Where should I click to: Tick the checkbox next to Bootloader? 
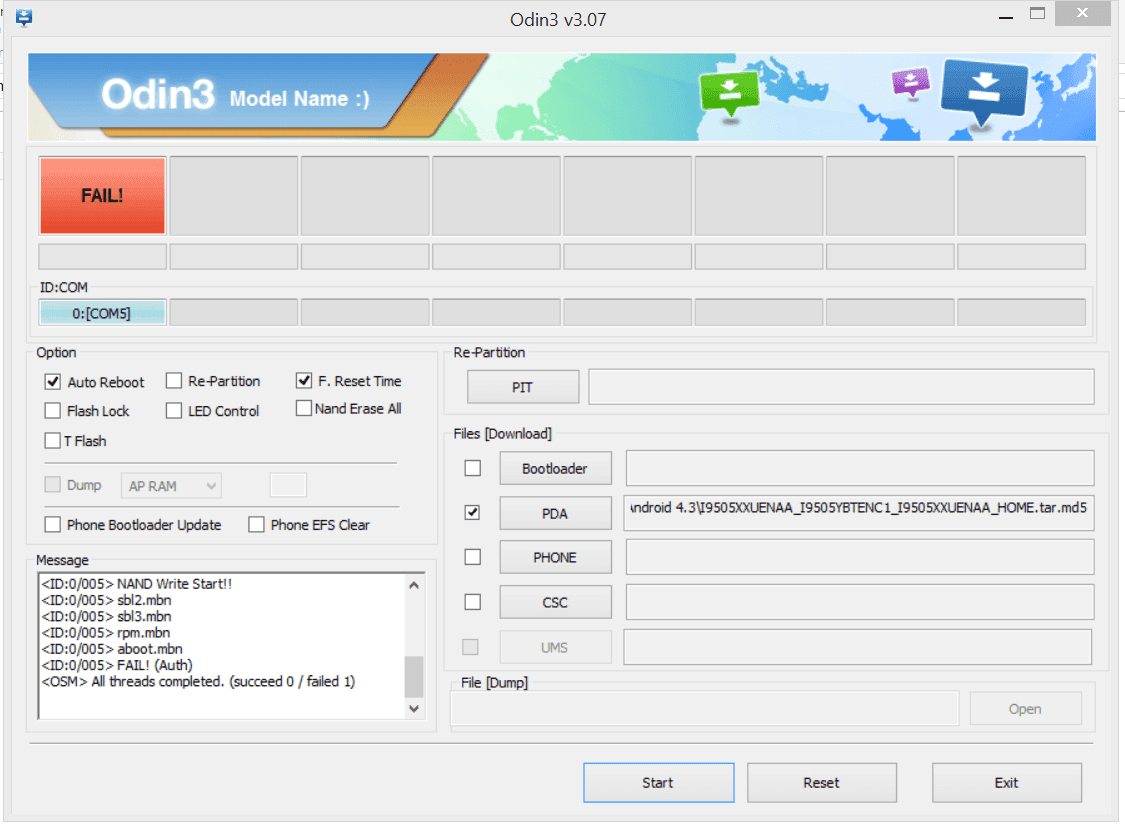[472, 468]
